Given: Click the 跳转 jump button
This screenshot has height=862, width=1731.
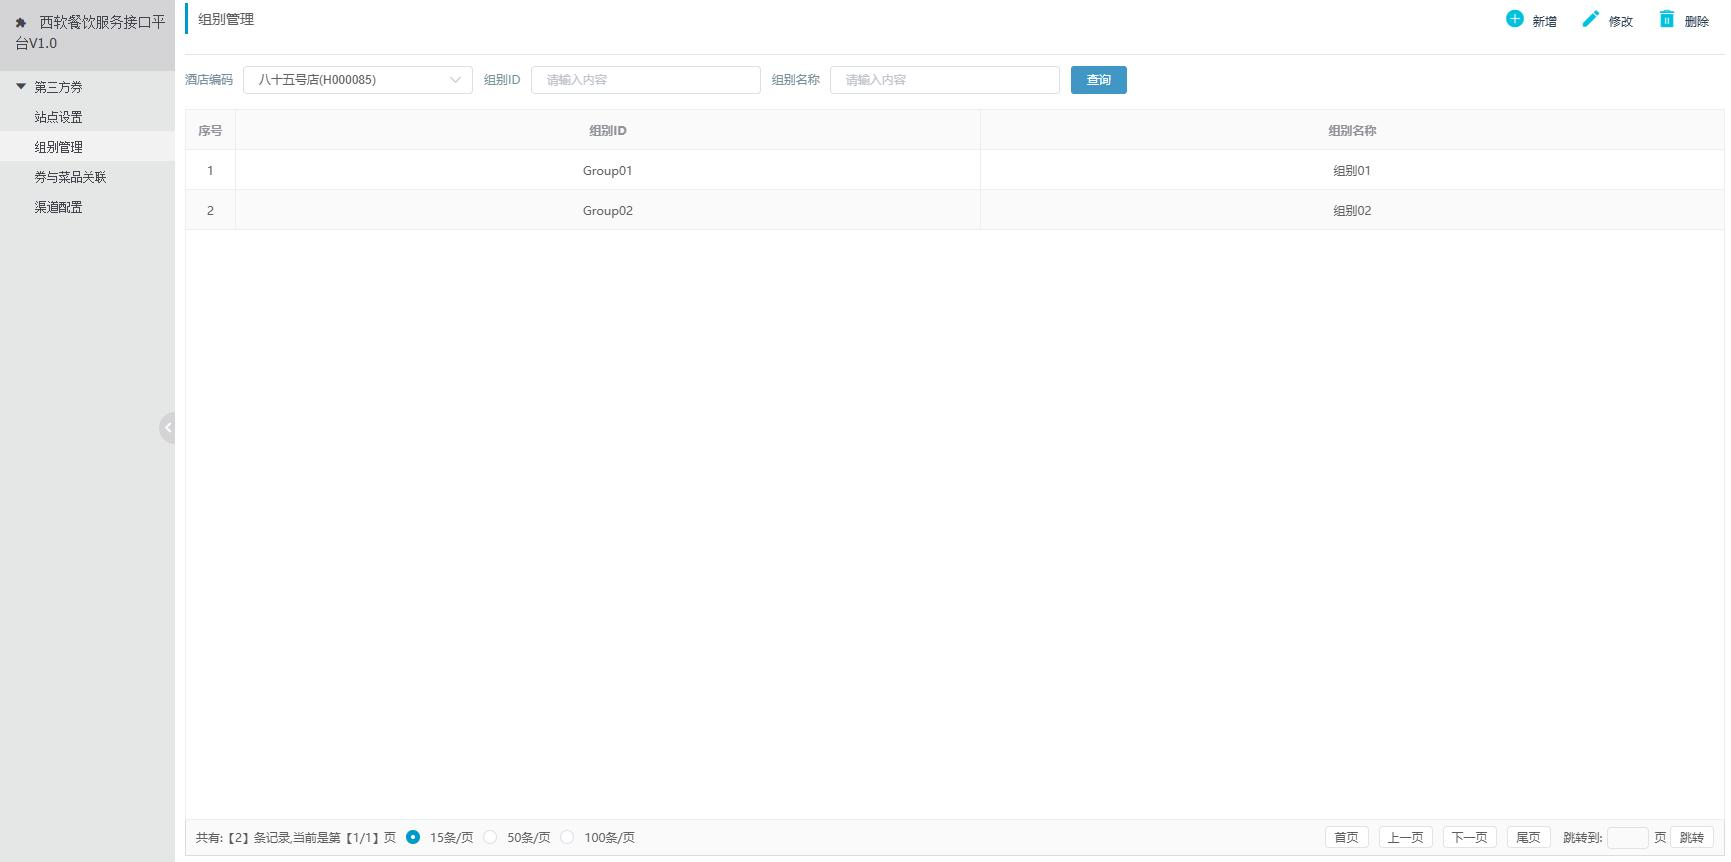Looking at the screenshot, I should coord(1691,837).
